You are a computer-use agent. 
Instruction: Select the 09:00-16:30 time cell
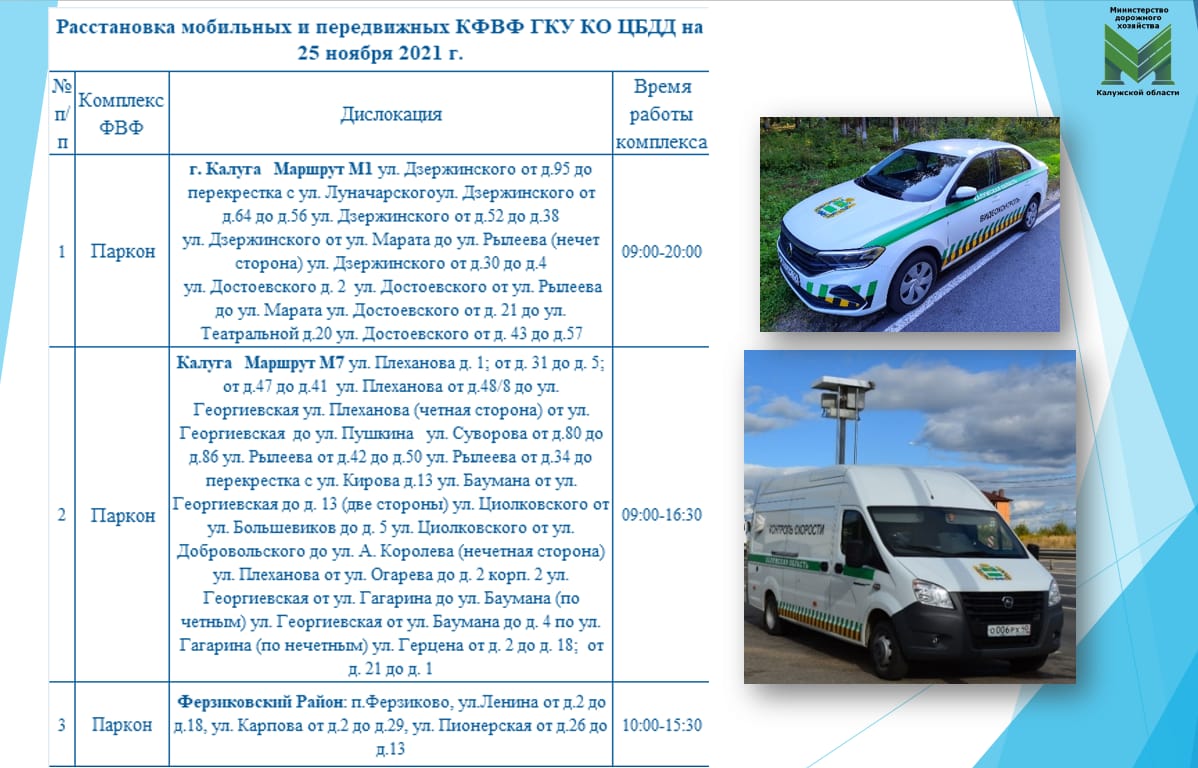(661, 515)
